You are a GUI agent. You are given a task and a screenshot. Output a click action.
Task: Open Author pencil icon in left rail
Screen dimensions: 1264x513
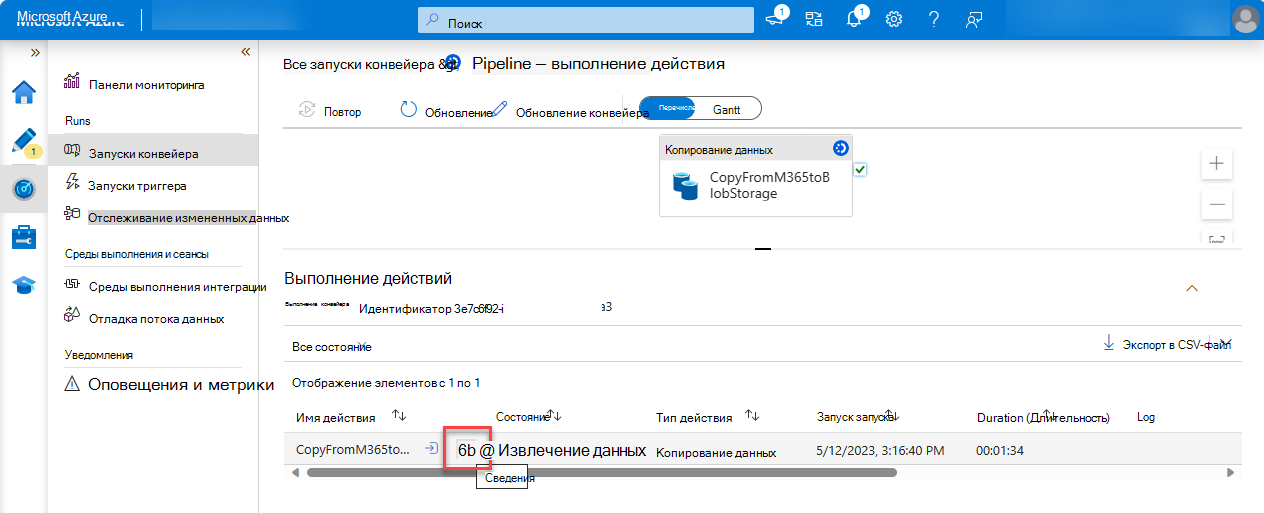24,140
